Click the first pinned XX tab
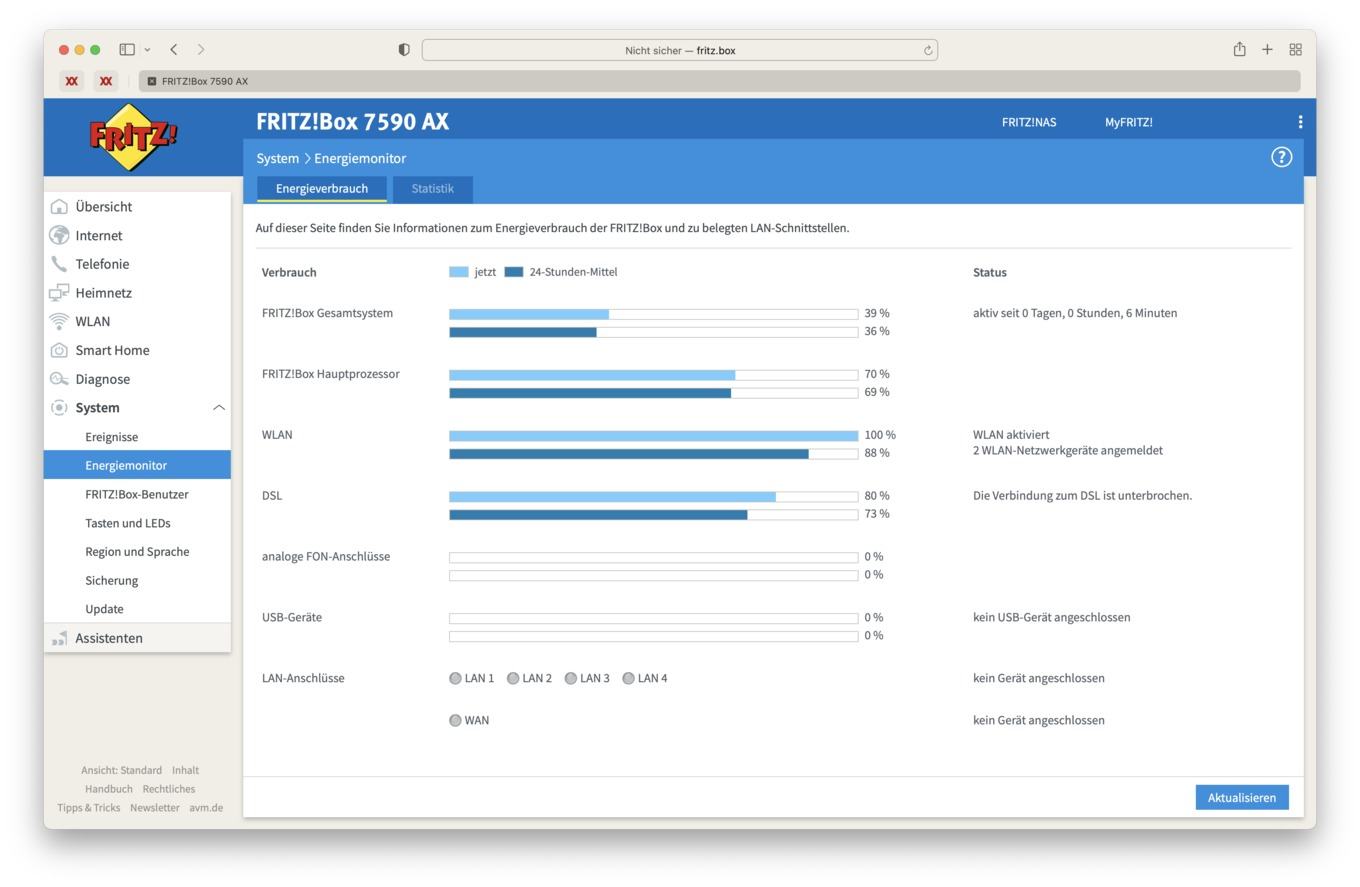 point(71,81)
